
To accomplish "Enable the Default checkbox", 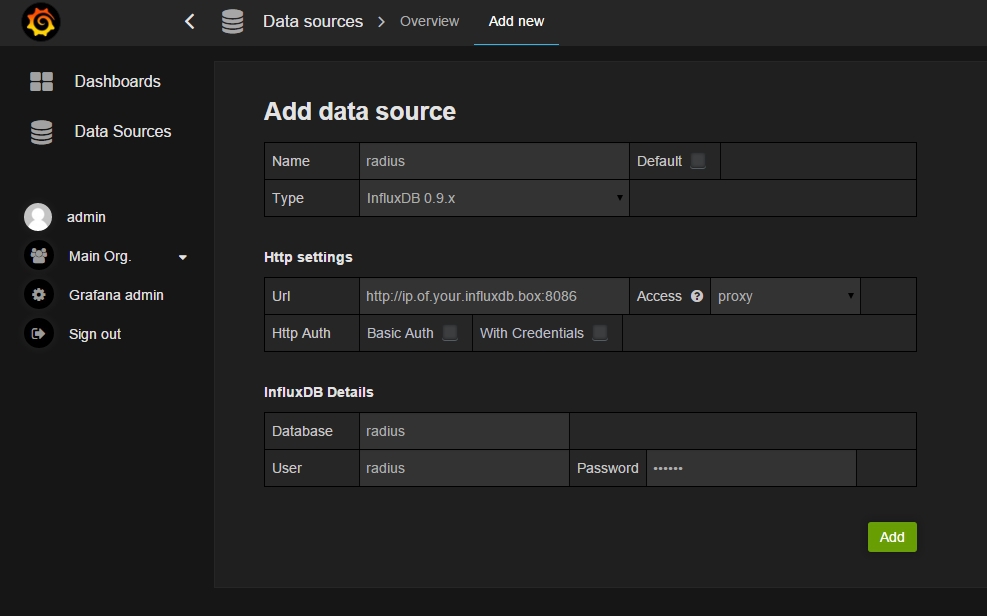I will coord(698,161).
